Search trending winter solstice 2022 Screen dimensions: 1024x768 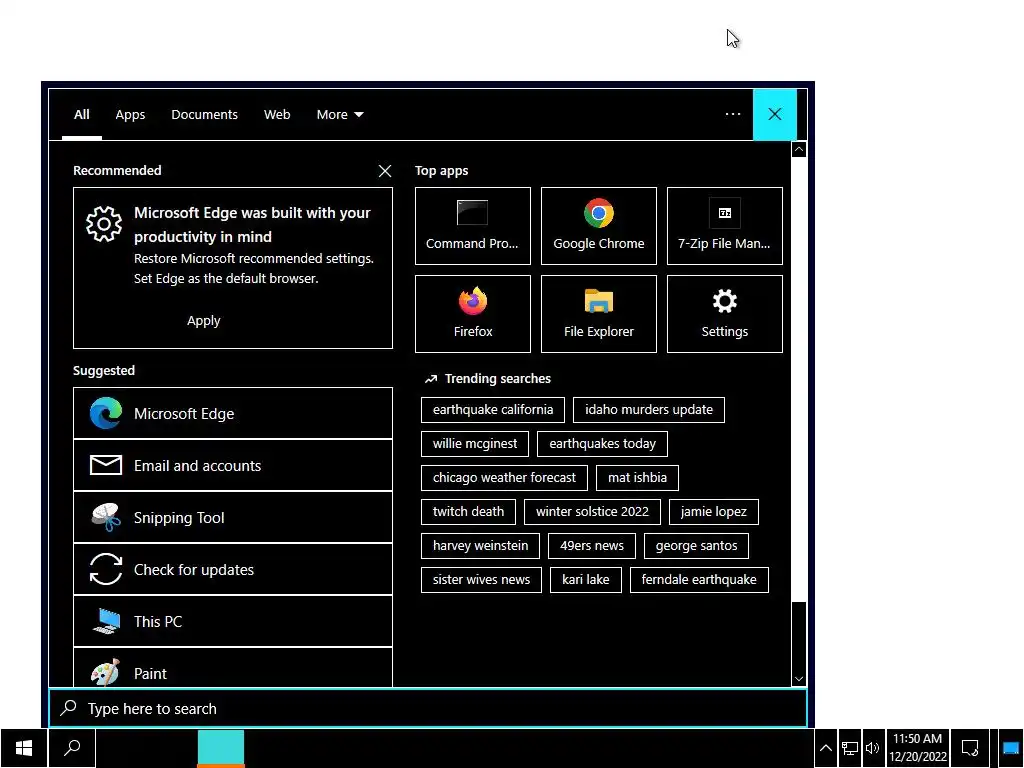(592, 511)
